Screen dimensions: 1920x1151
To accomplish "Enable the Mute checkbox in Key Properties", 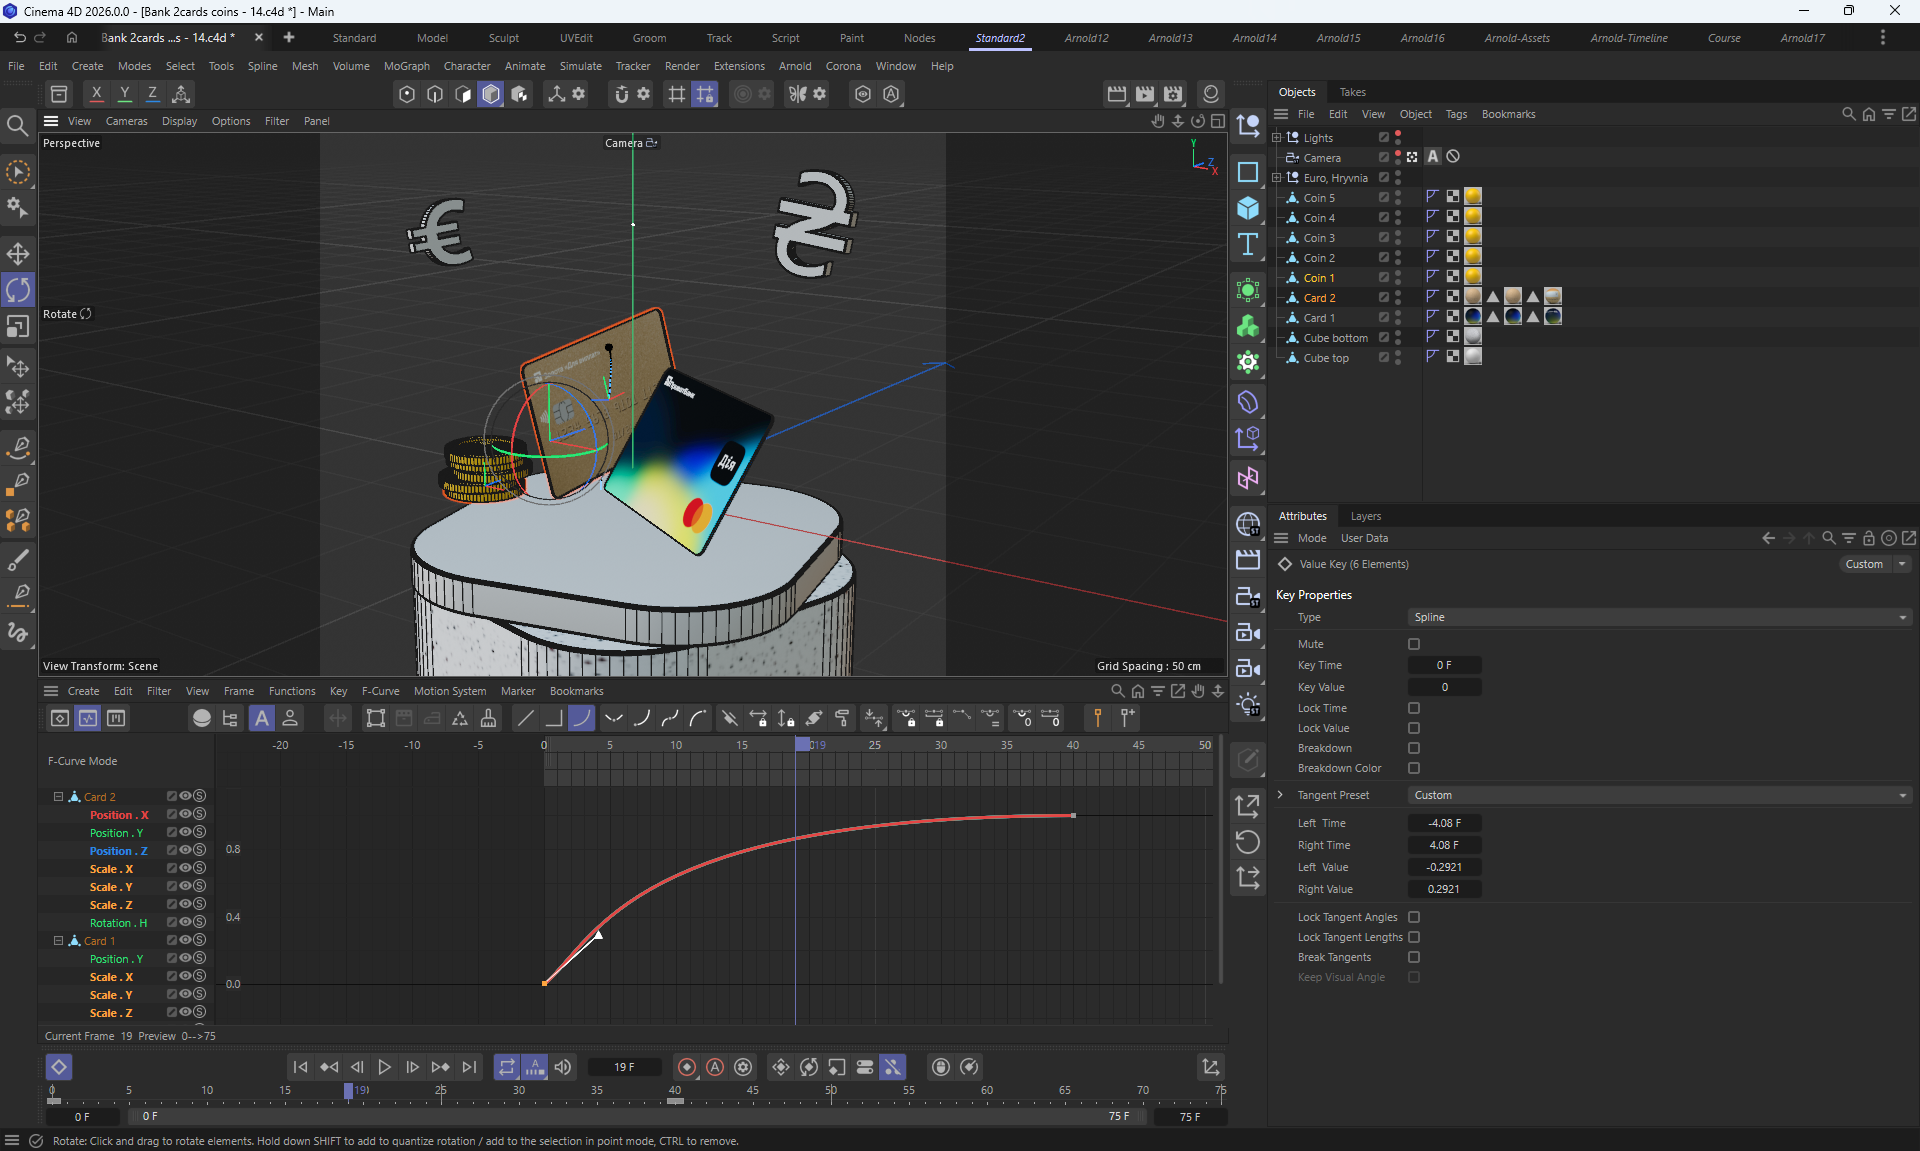I will 1414,644.
